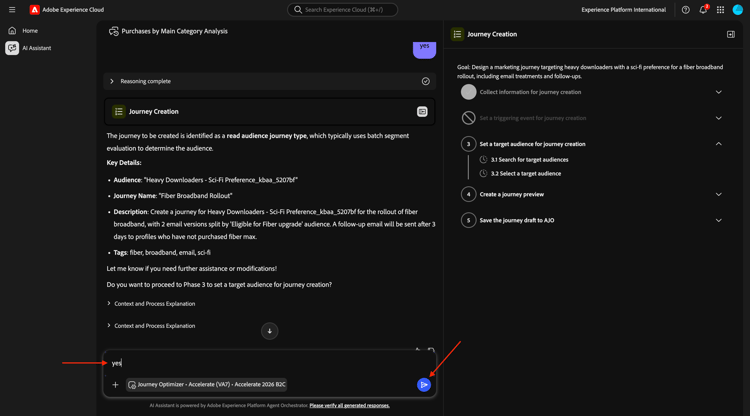Expand Create a journey preview step

click(x=718, y=195)
